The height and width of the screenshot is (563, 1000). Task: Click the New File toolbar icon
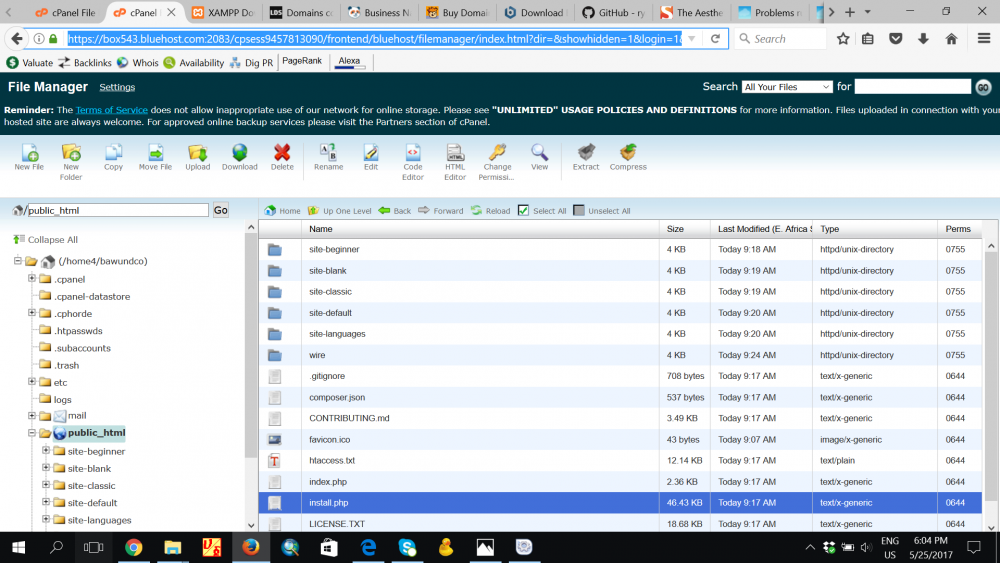(29, 156)
